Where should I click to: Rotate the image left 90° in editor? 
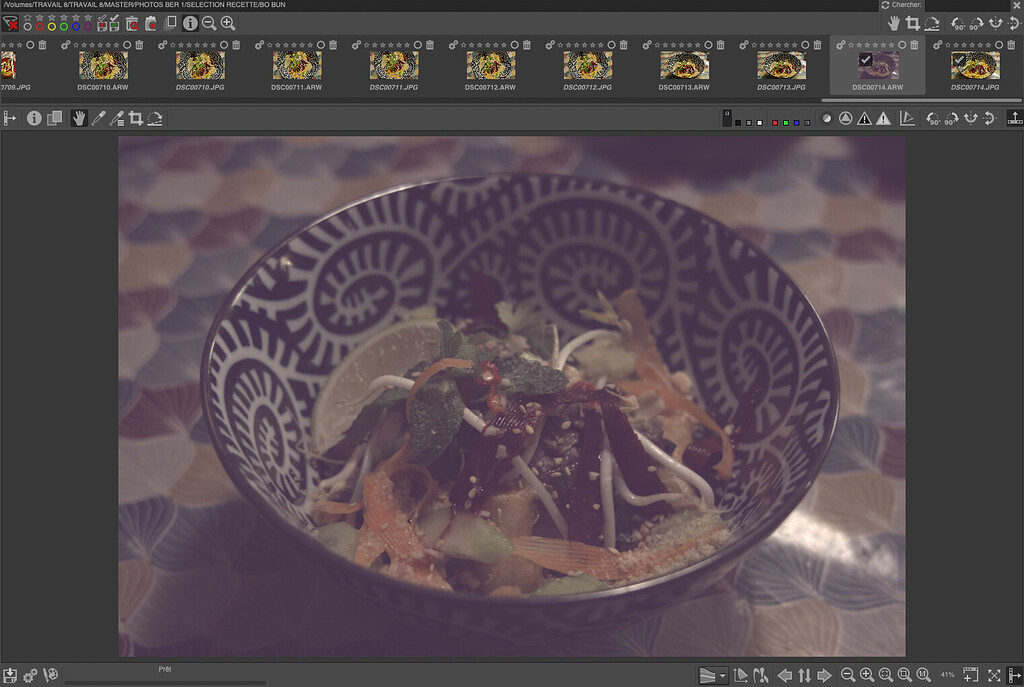(x=933, y=118)
